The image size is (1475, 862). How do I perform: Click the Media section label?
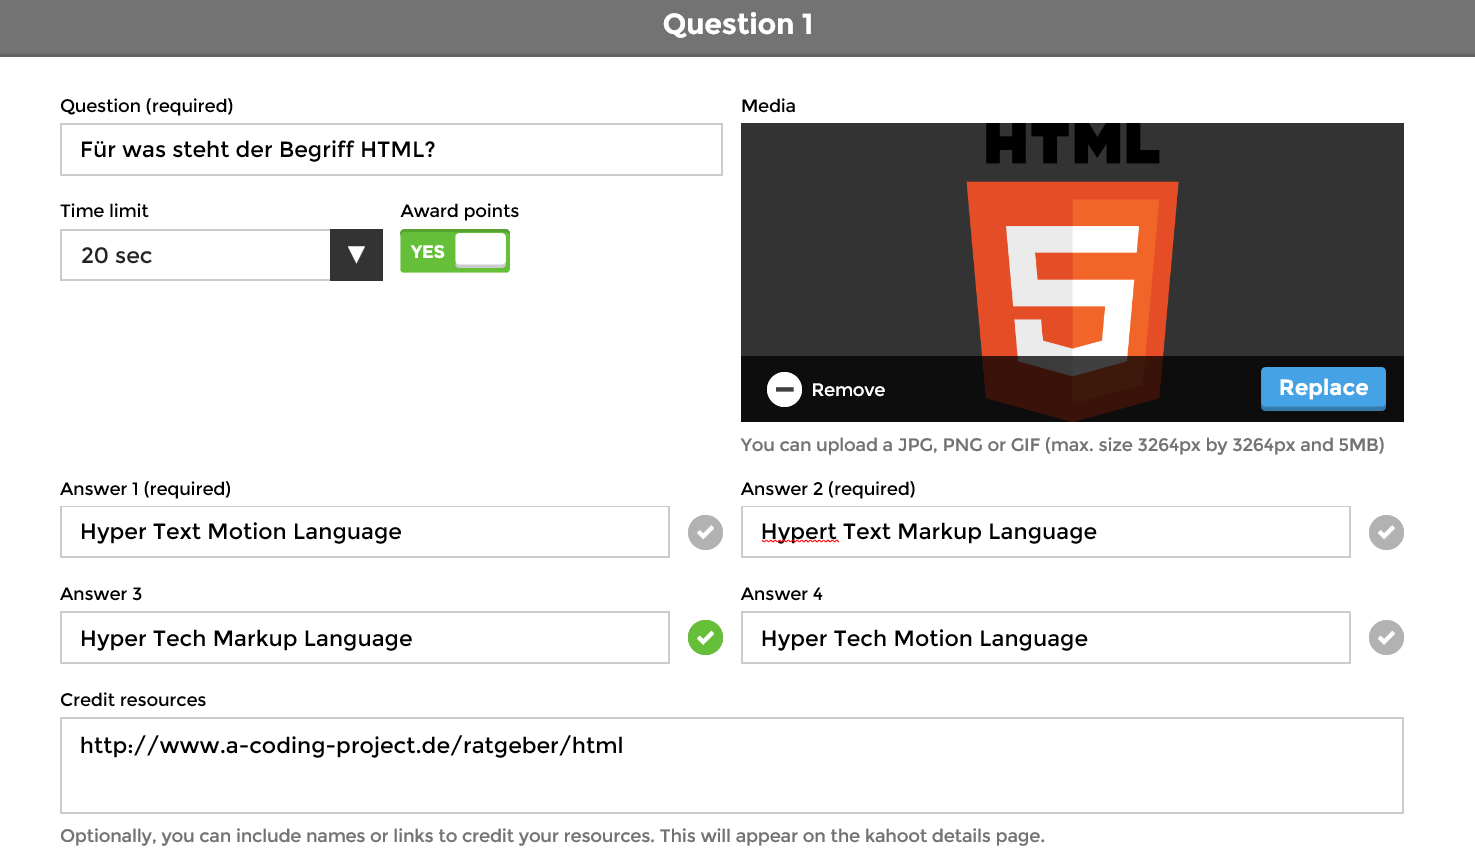pyautogui.click(x=768, y=106)
